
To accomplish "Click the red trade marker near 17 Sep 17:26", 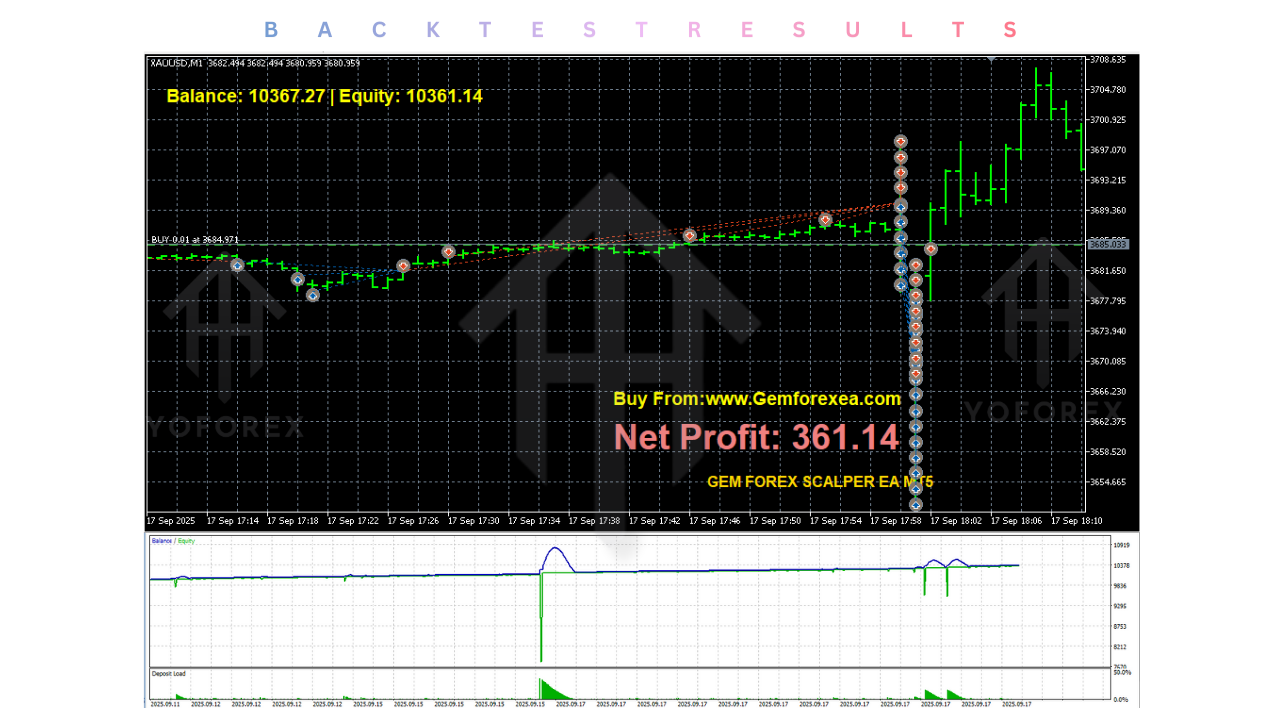I will click(x=404, y=265).
